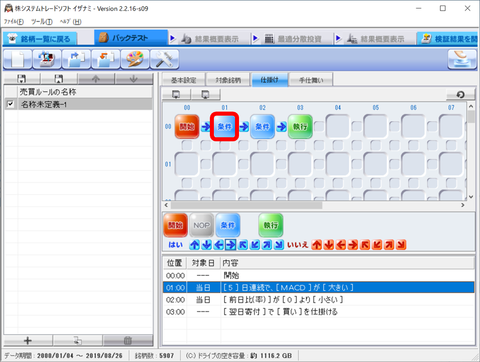Open the paint palette color settings icon
Screen dimensions: 480x362
(135, 59)
